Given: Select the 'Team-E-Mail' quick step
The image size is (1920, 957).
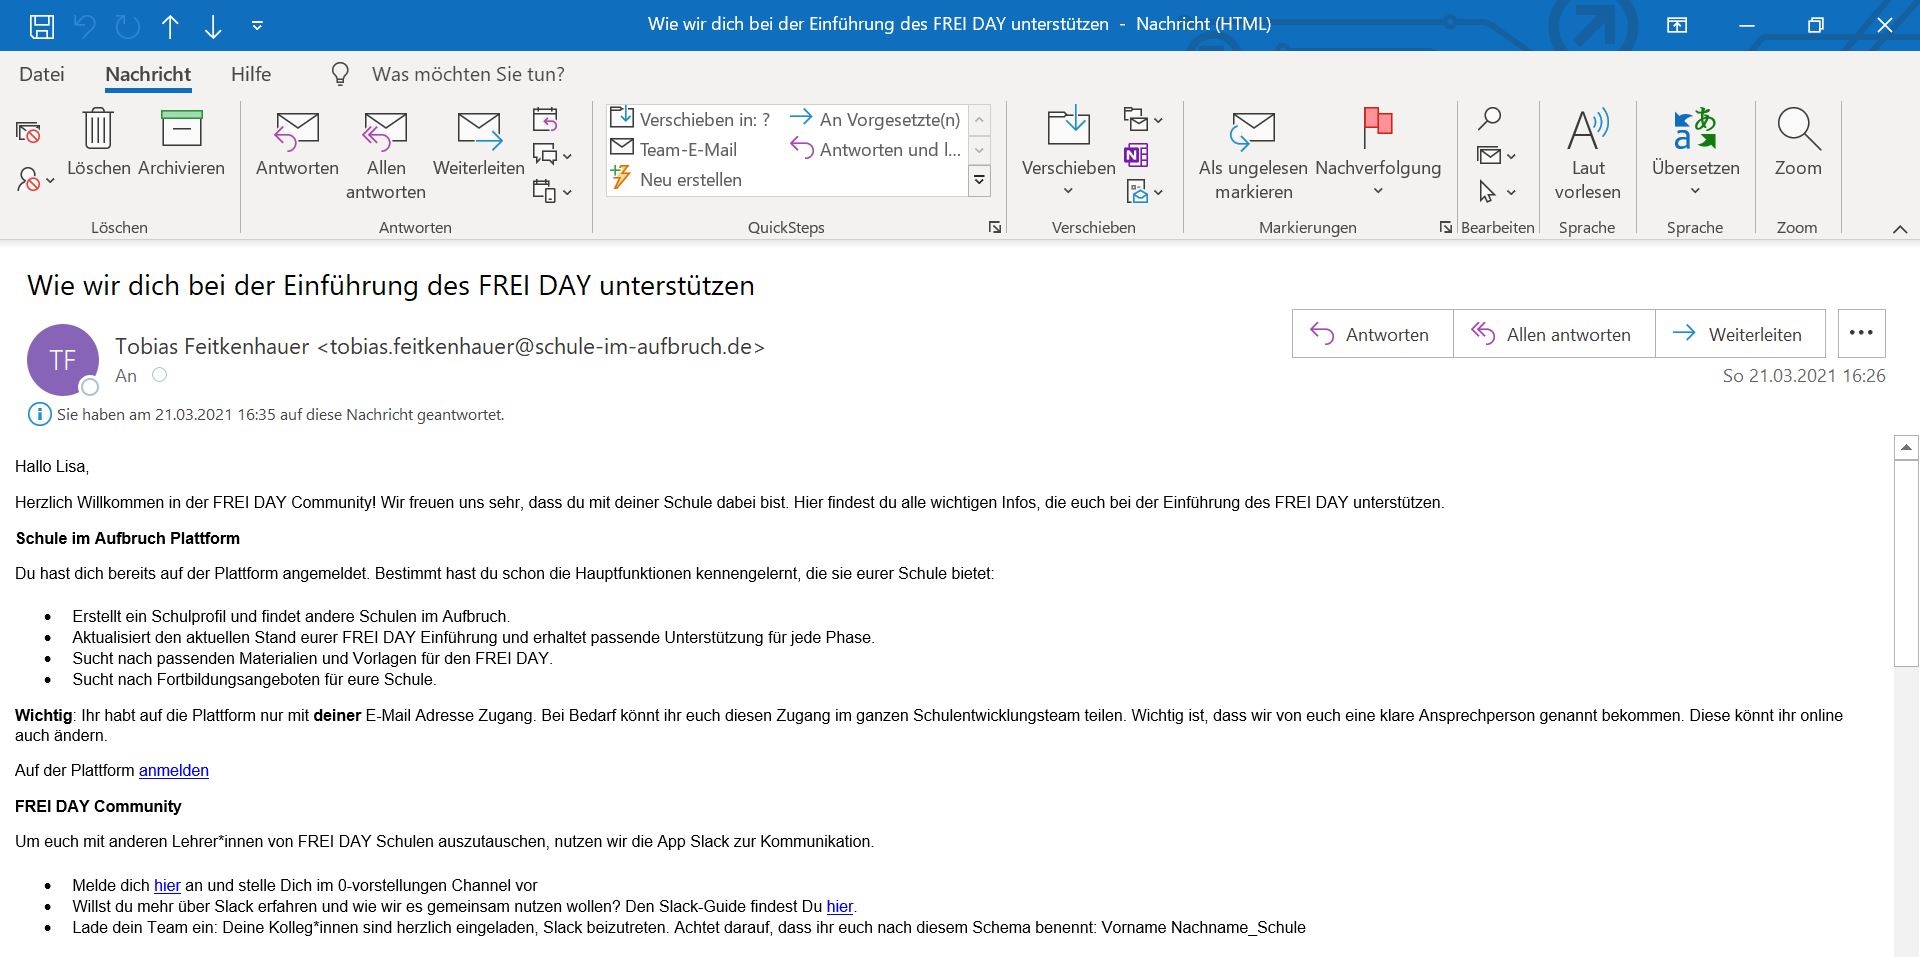Looking at the screenshot, I should tap(673, 149).
